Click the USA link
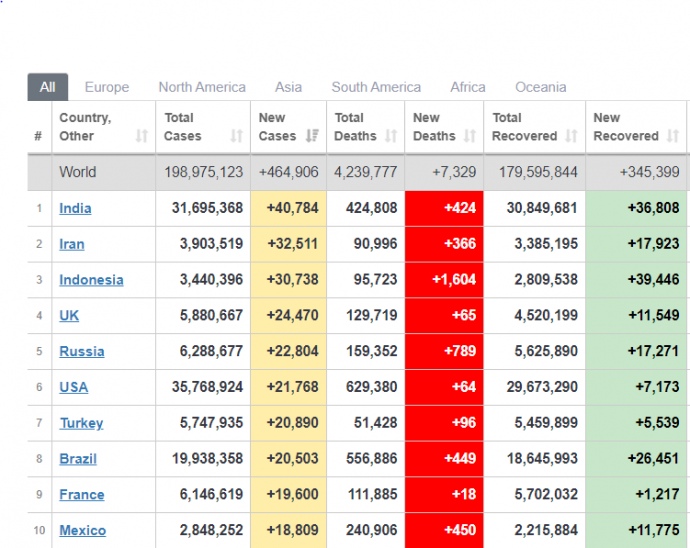This screenshot has height=548, width=690. [x=73, y=387]
